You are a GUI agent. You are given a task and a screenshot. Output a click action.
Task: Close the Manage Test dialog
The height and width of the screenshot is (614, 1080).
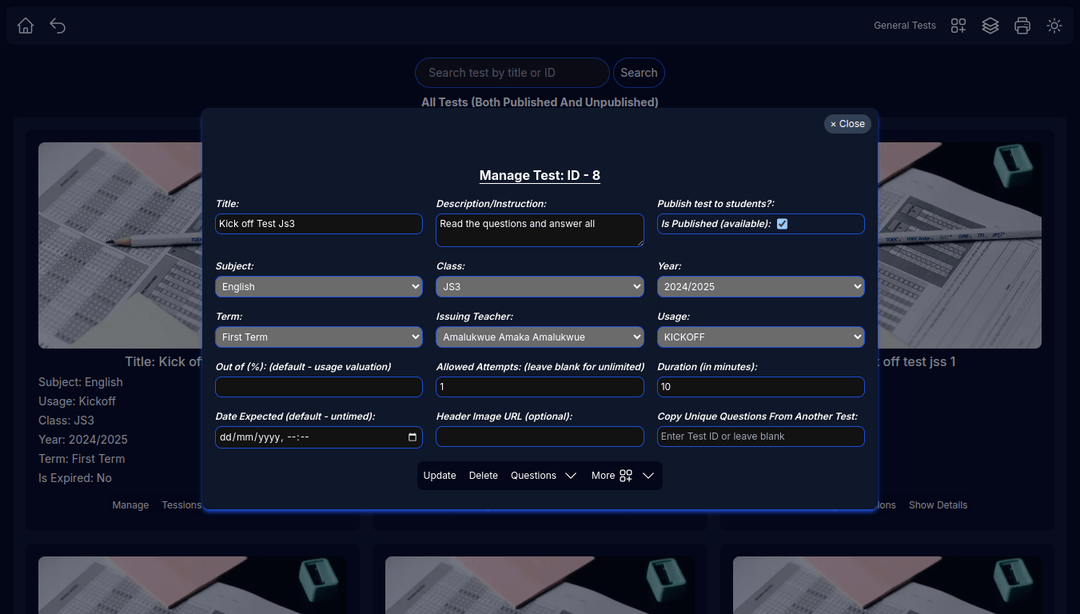[847, 124]
